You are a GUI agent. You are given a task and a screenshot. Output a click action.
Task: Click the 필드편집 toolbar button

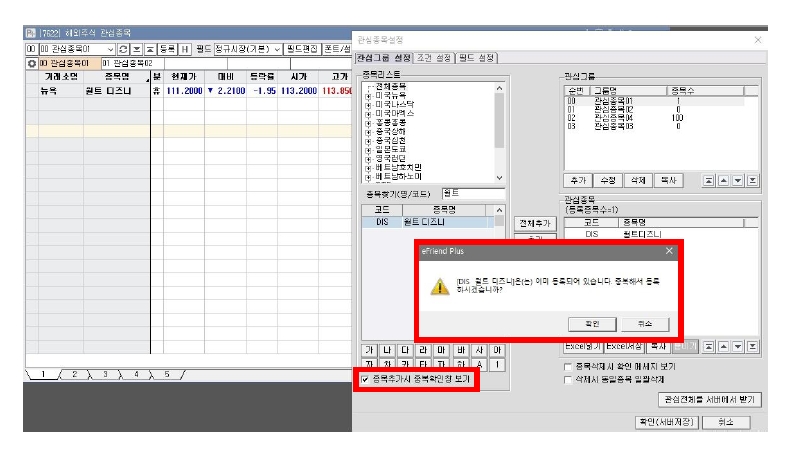(x=302, y=49)
